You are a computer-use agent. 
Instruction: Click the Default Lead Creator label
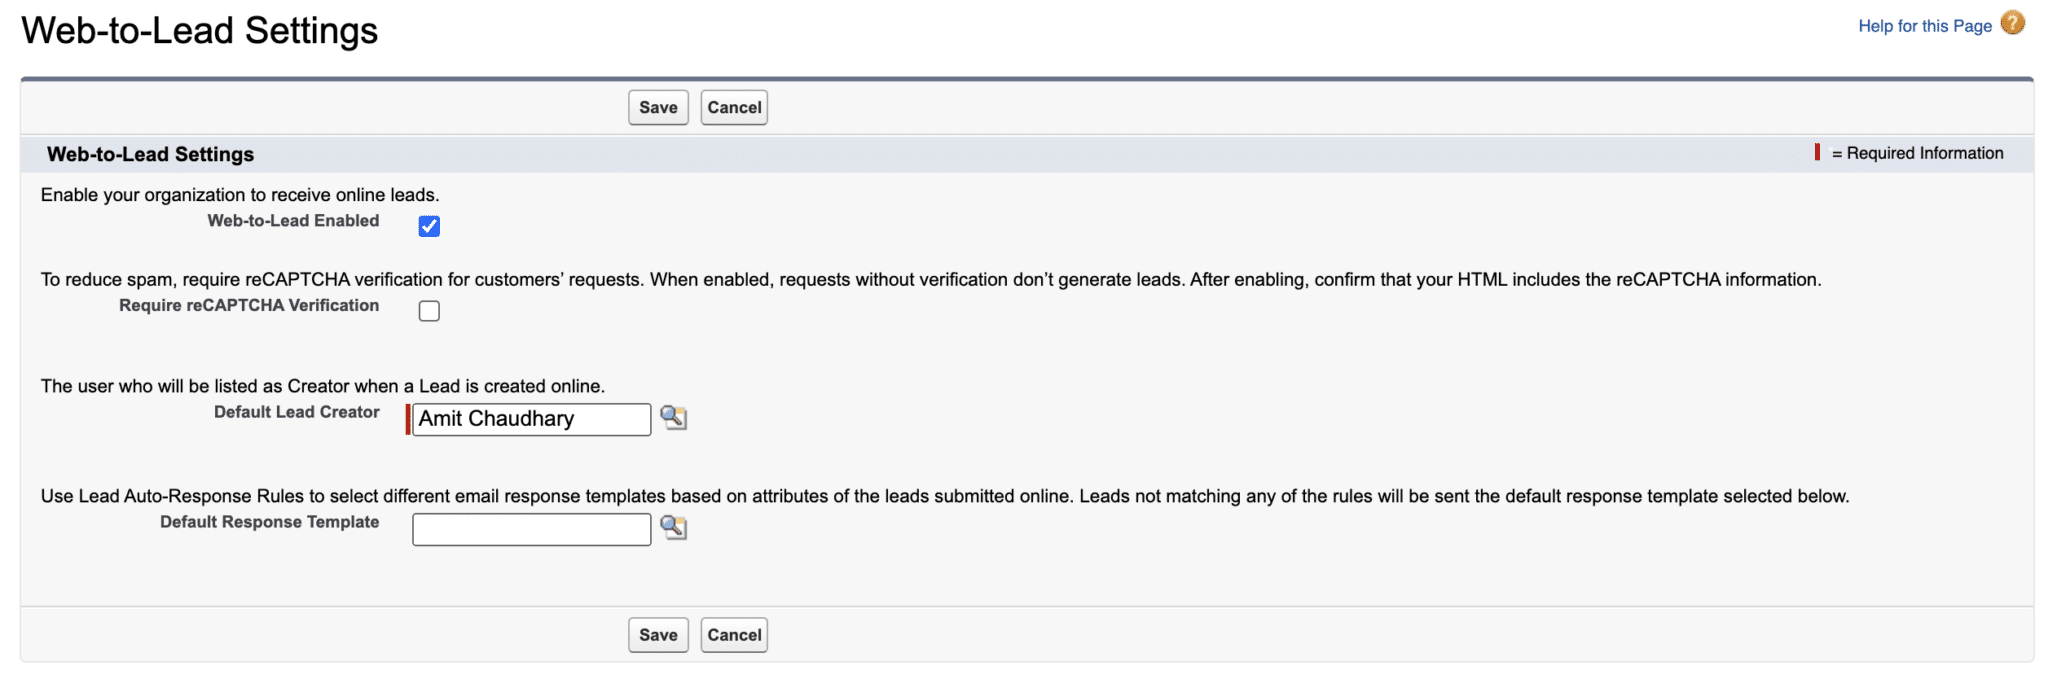(295, 411)
